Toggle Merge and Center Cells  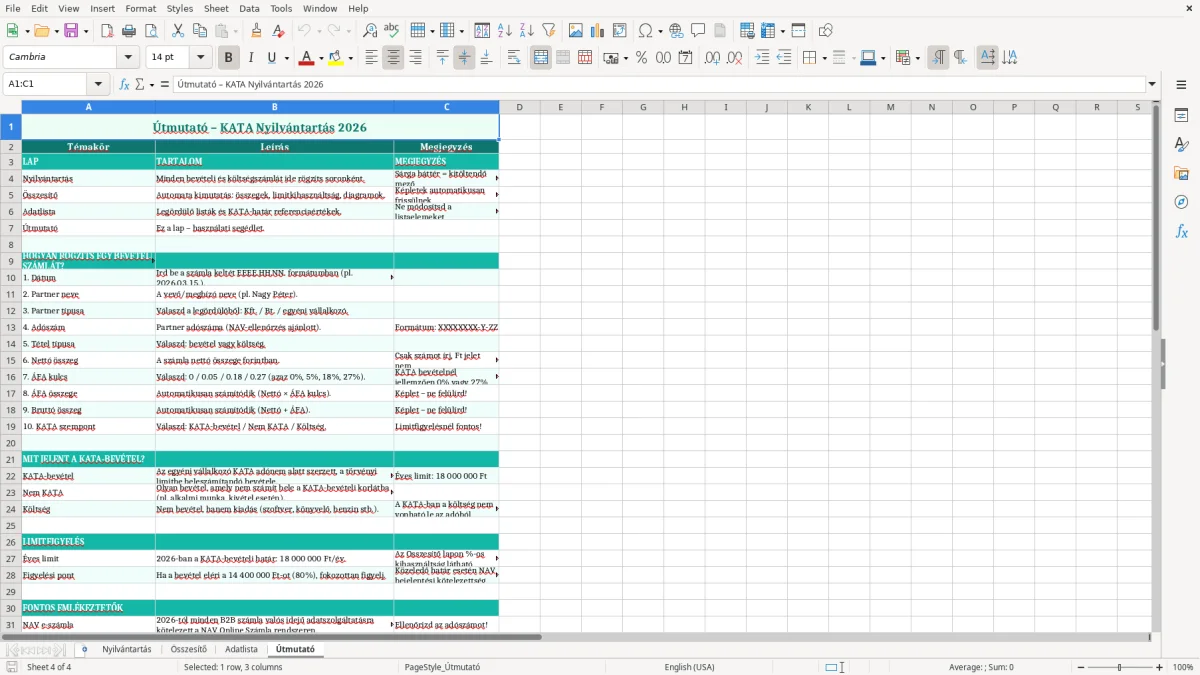541,58
